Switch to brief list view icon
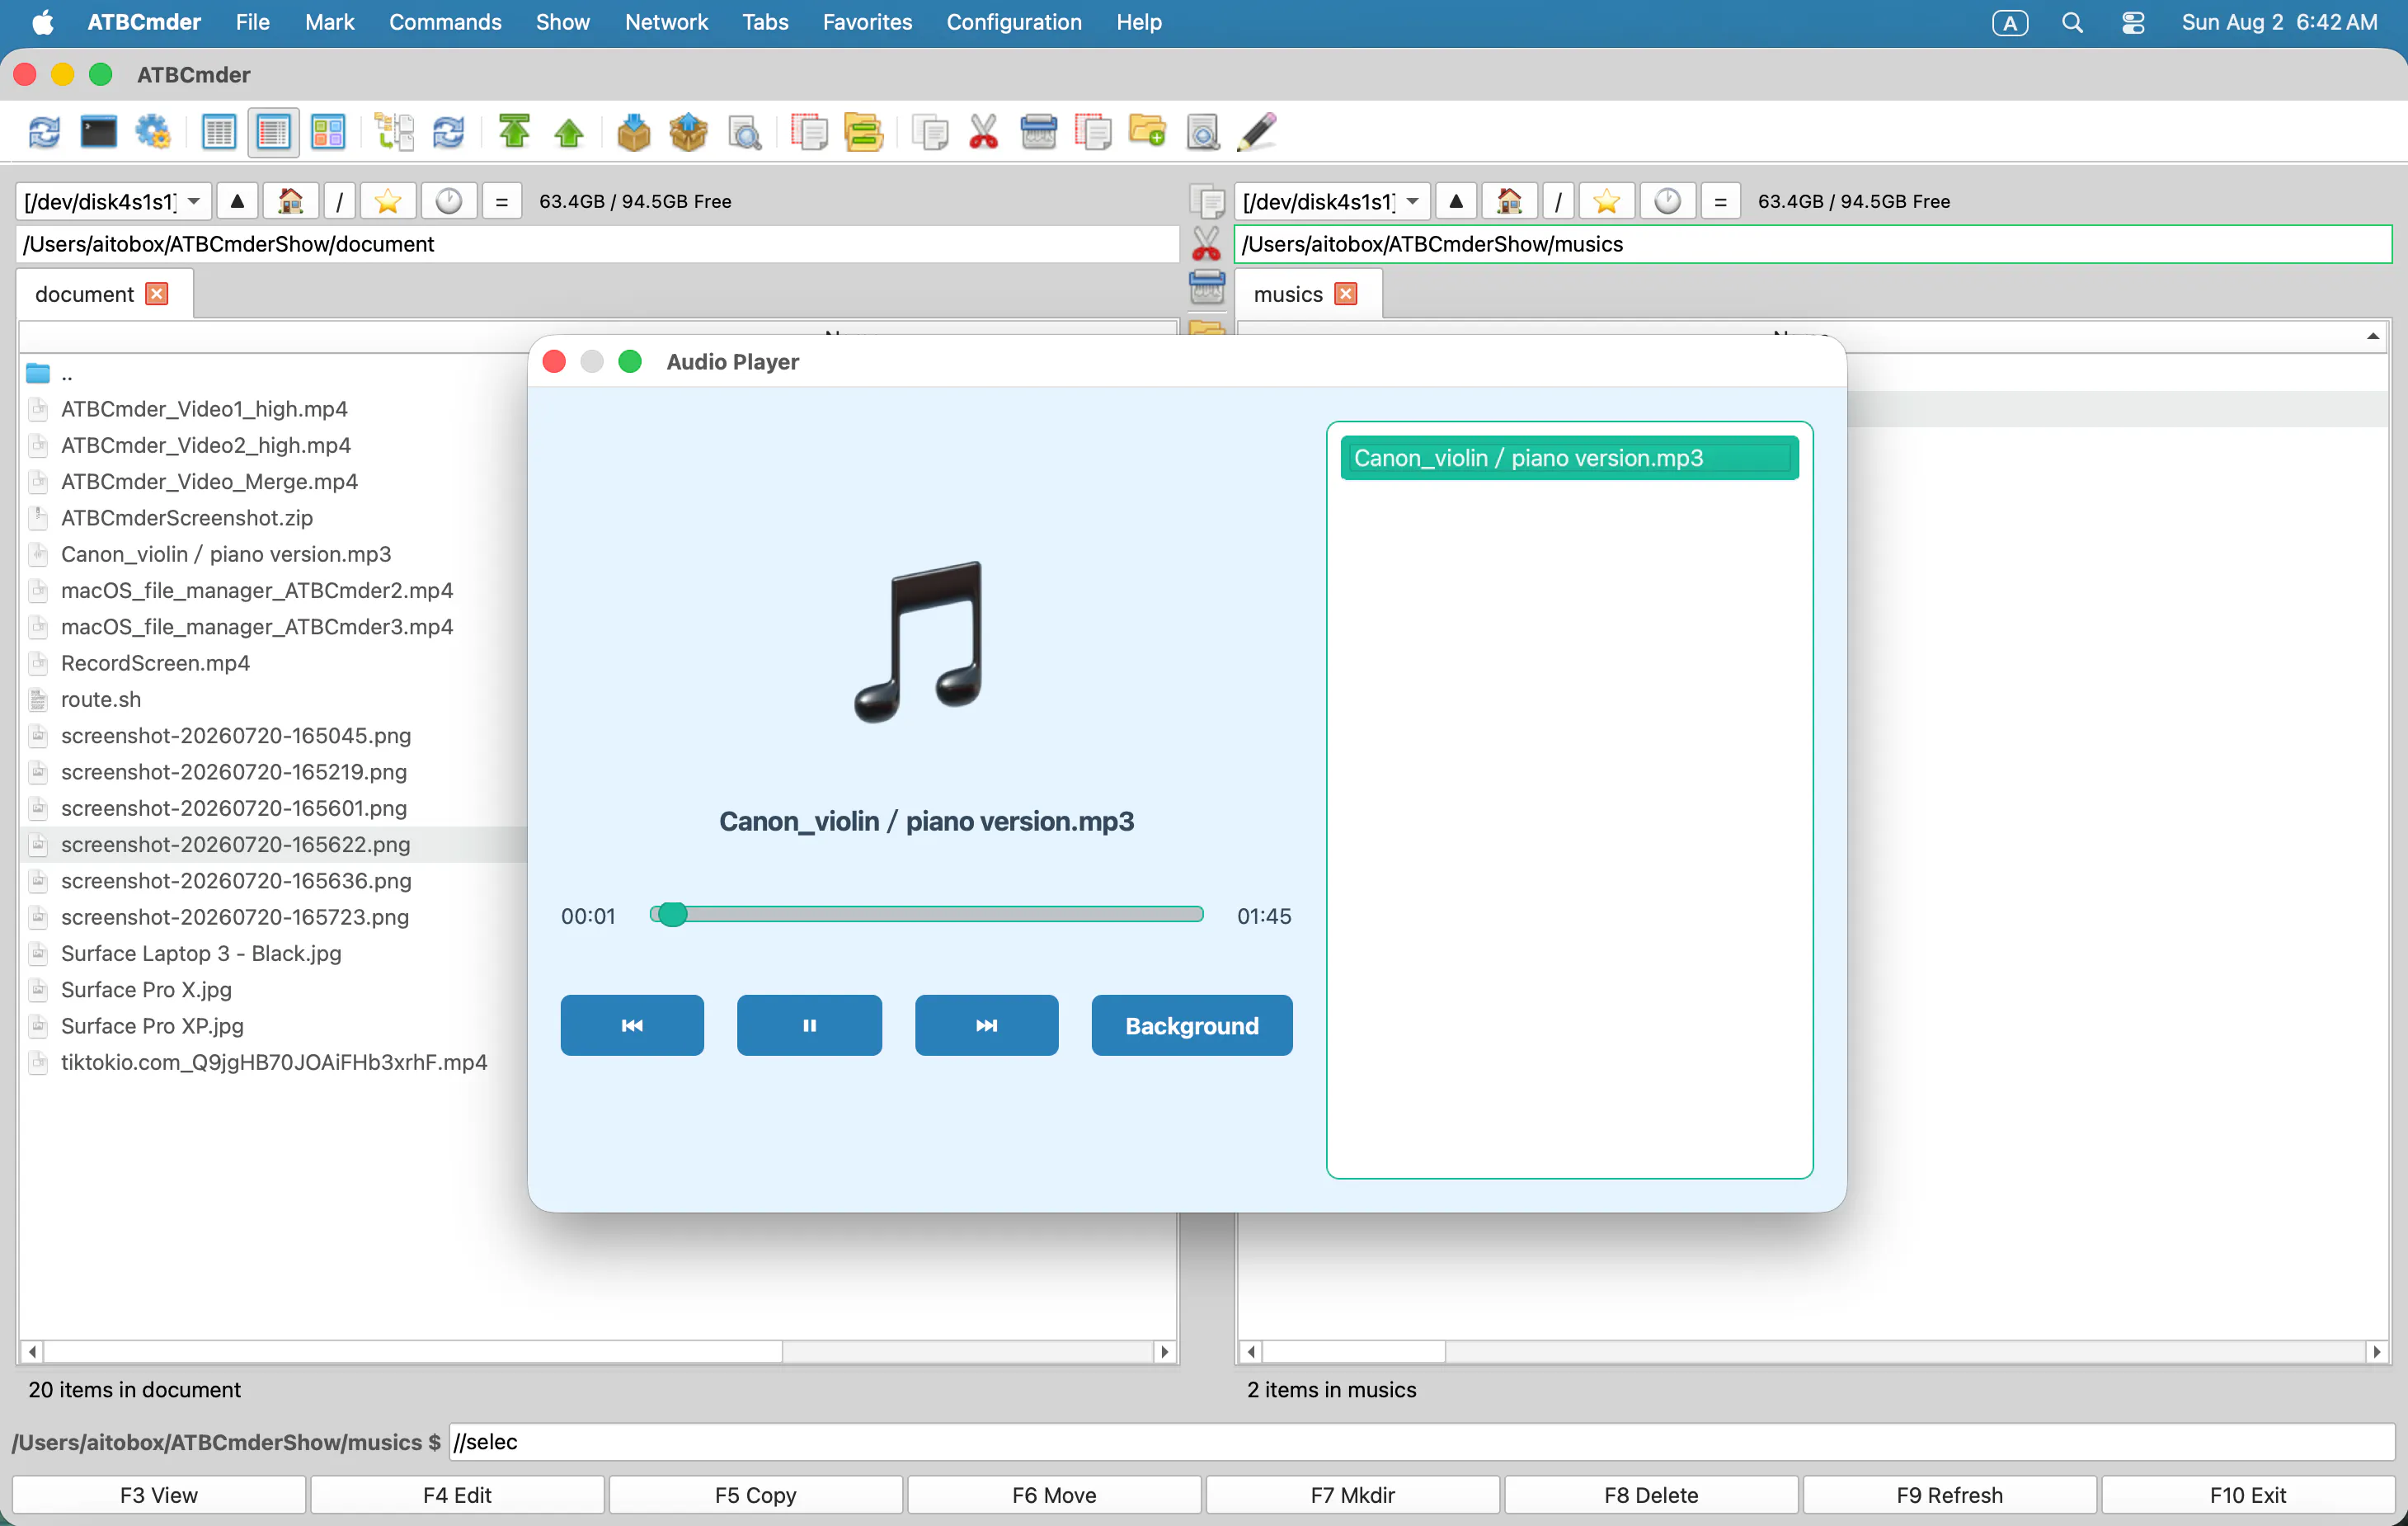Screen dimensions: 2408x1526 [x=218, y=132]
